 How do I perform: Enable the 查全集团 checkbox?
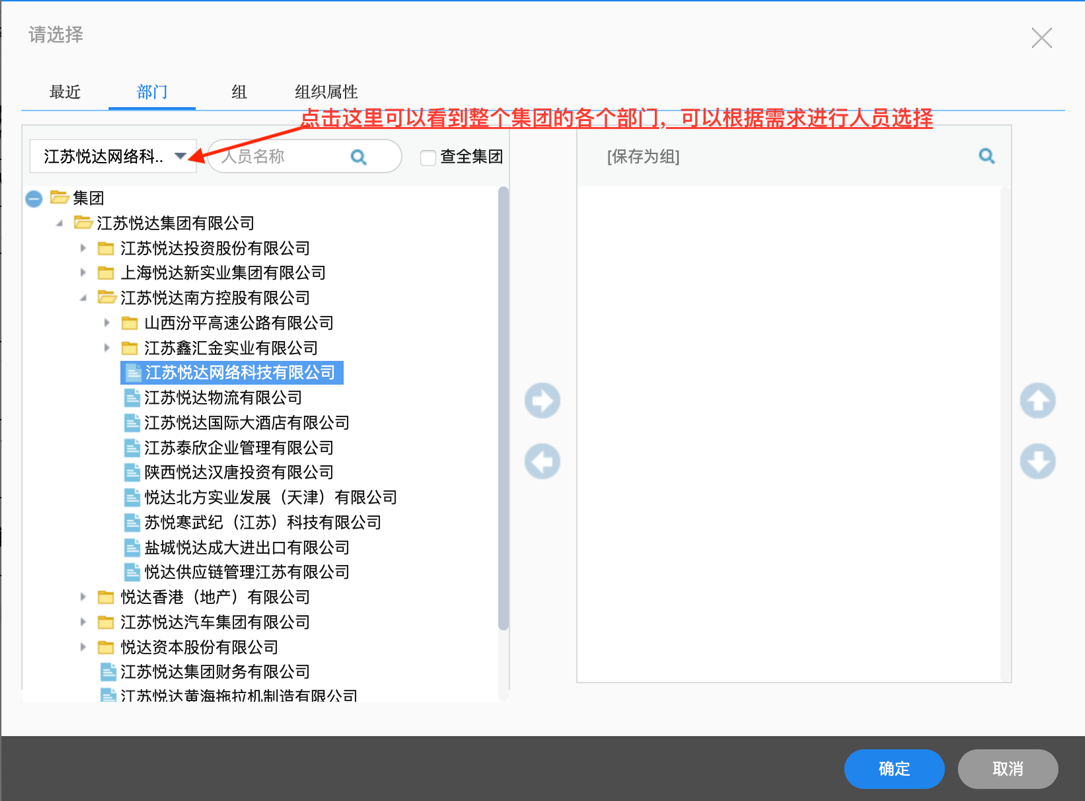(x=428, y=157)
